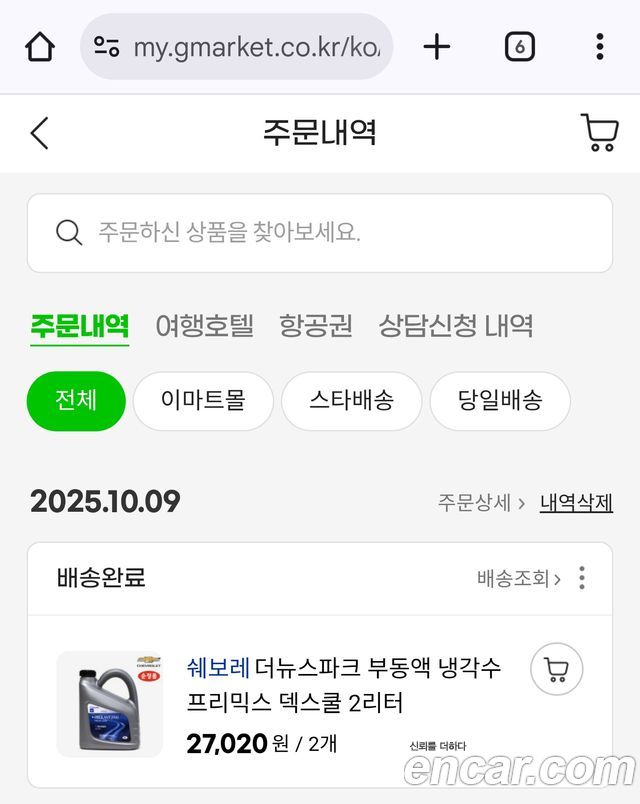Open site info icon in address bar

coord(107,47)
